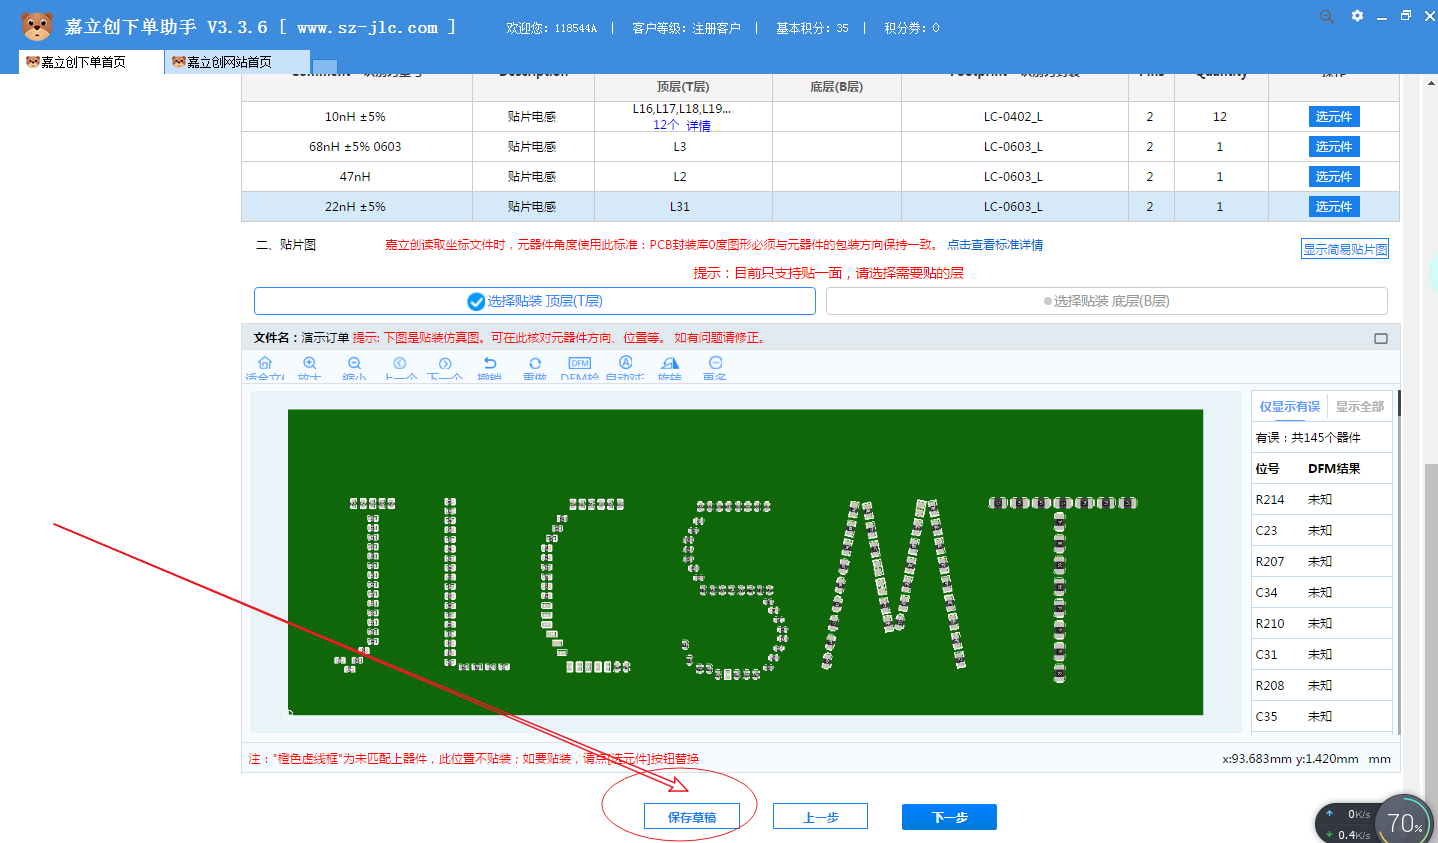Click the fit-to-window home icon
The height and width of the screenshot is (843, 1438).
pos(265,365)
